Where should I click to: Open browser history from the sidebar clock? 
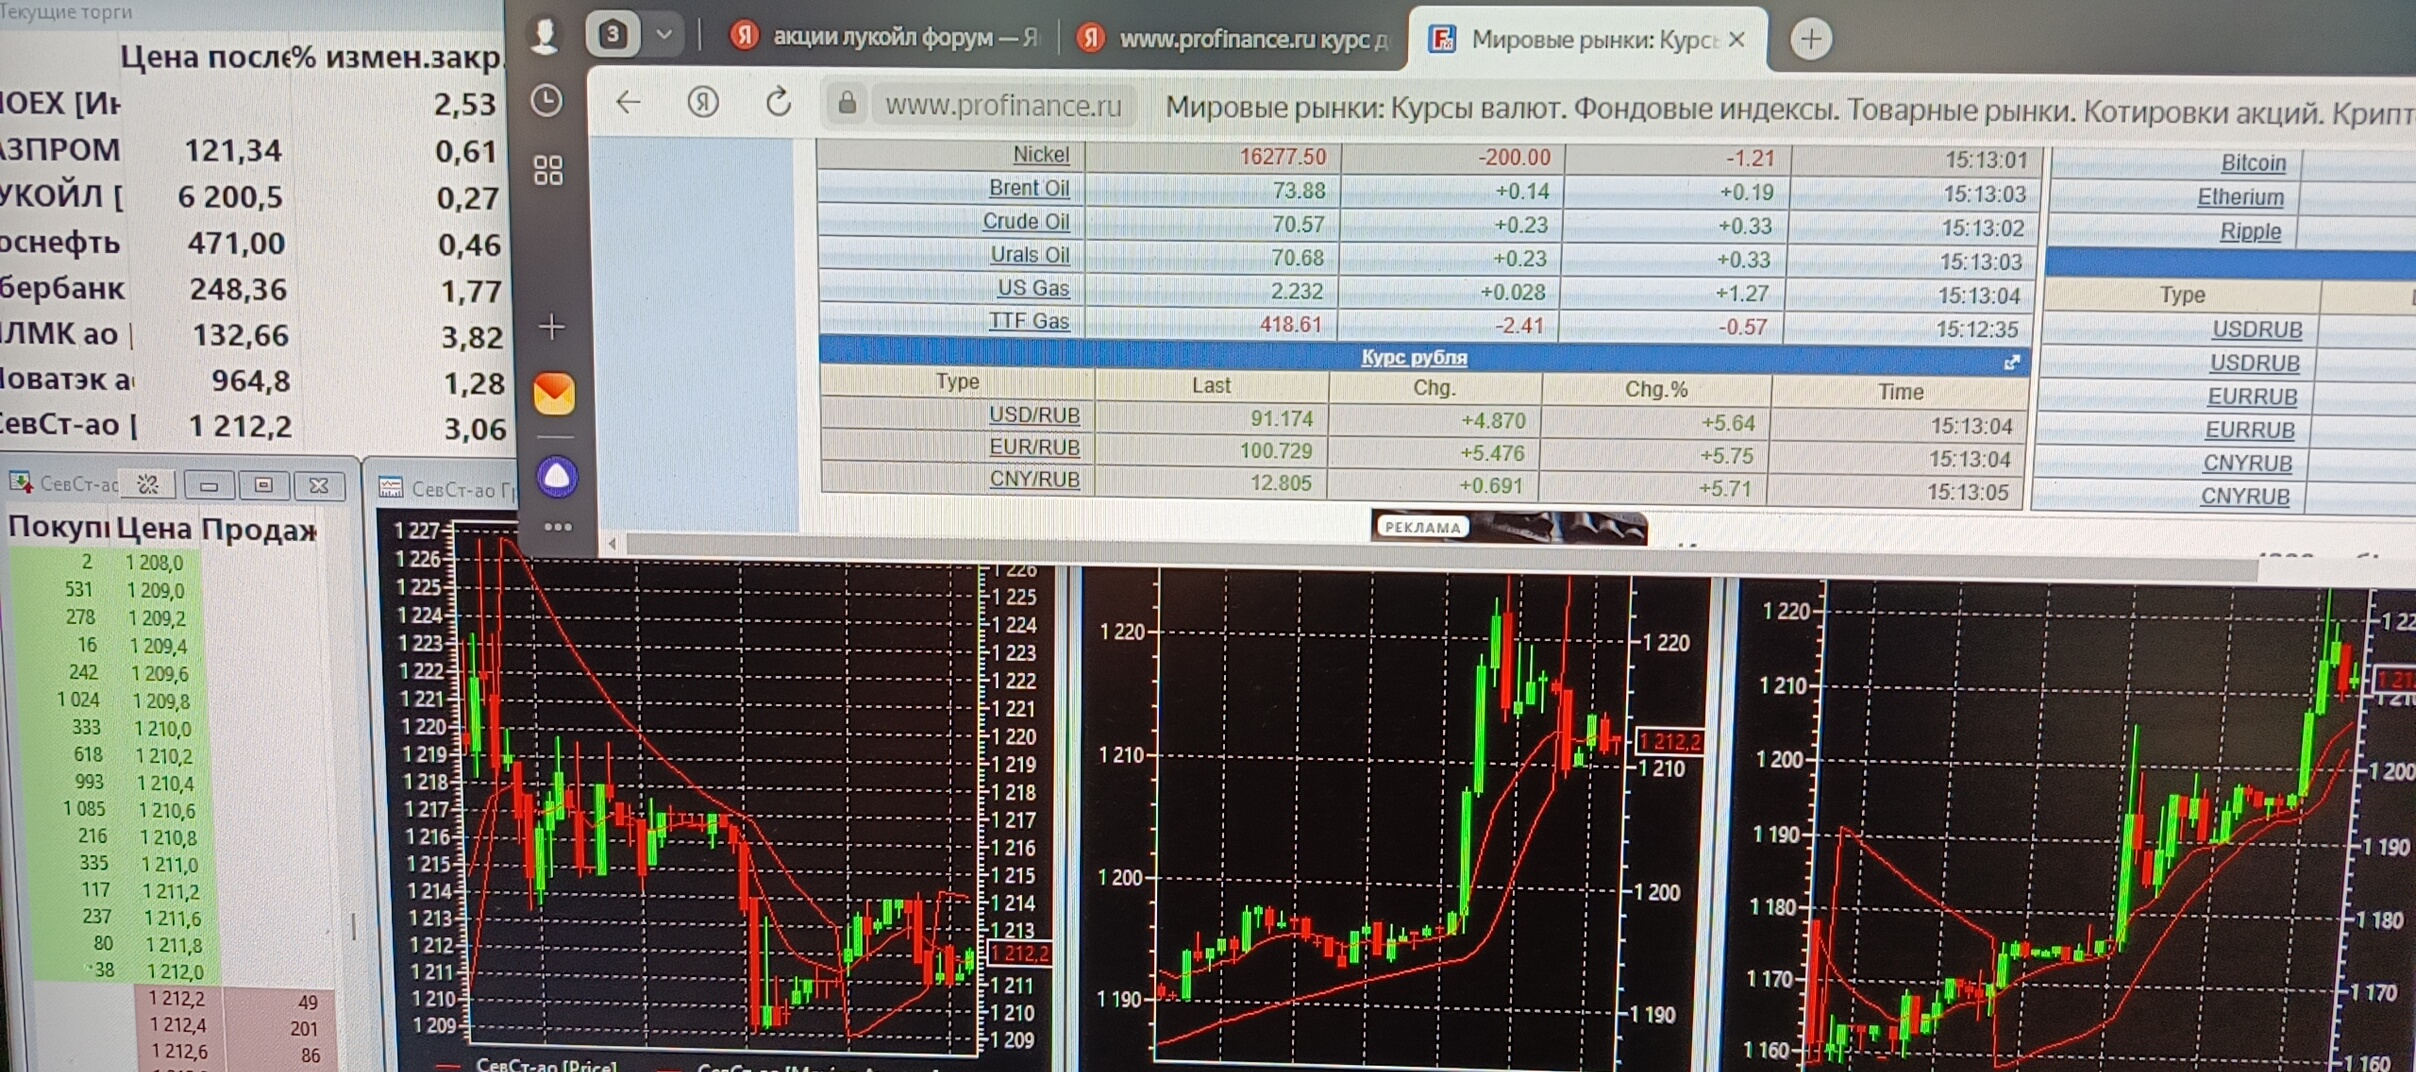pos(546,100)
